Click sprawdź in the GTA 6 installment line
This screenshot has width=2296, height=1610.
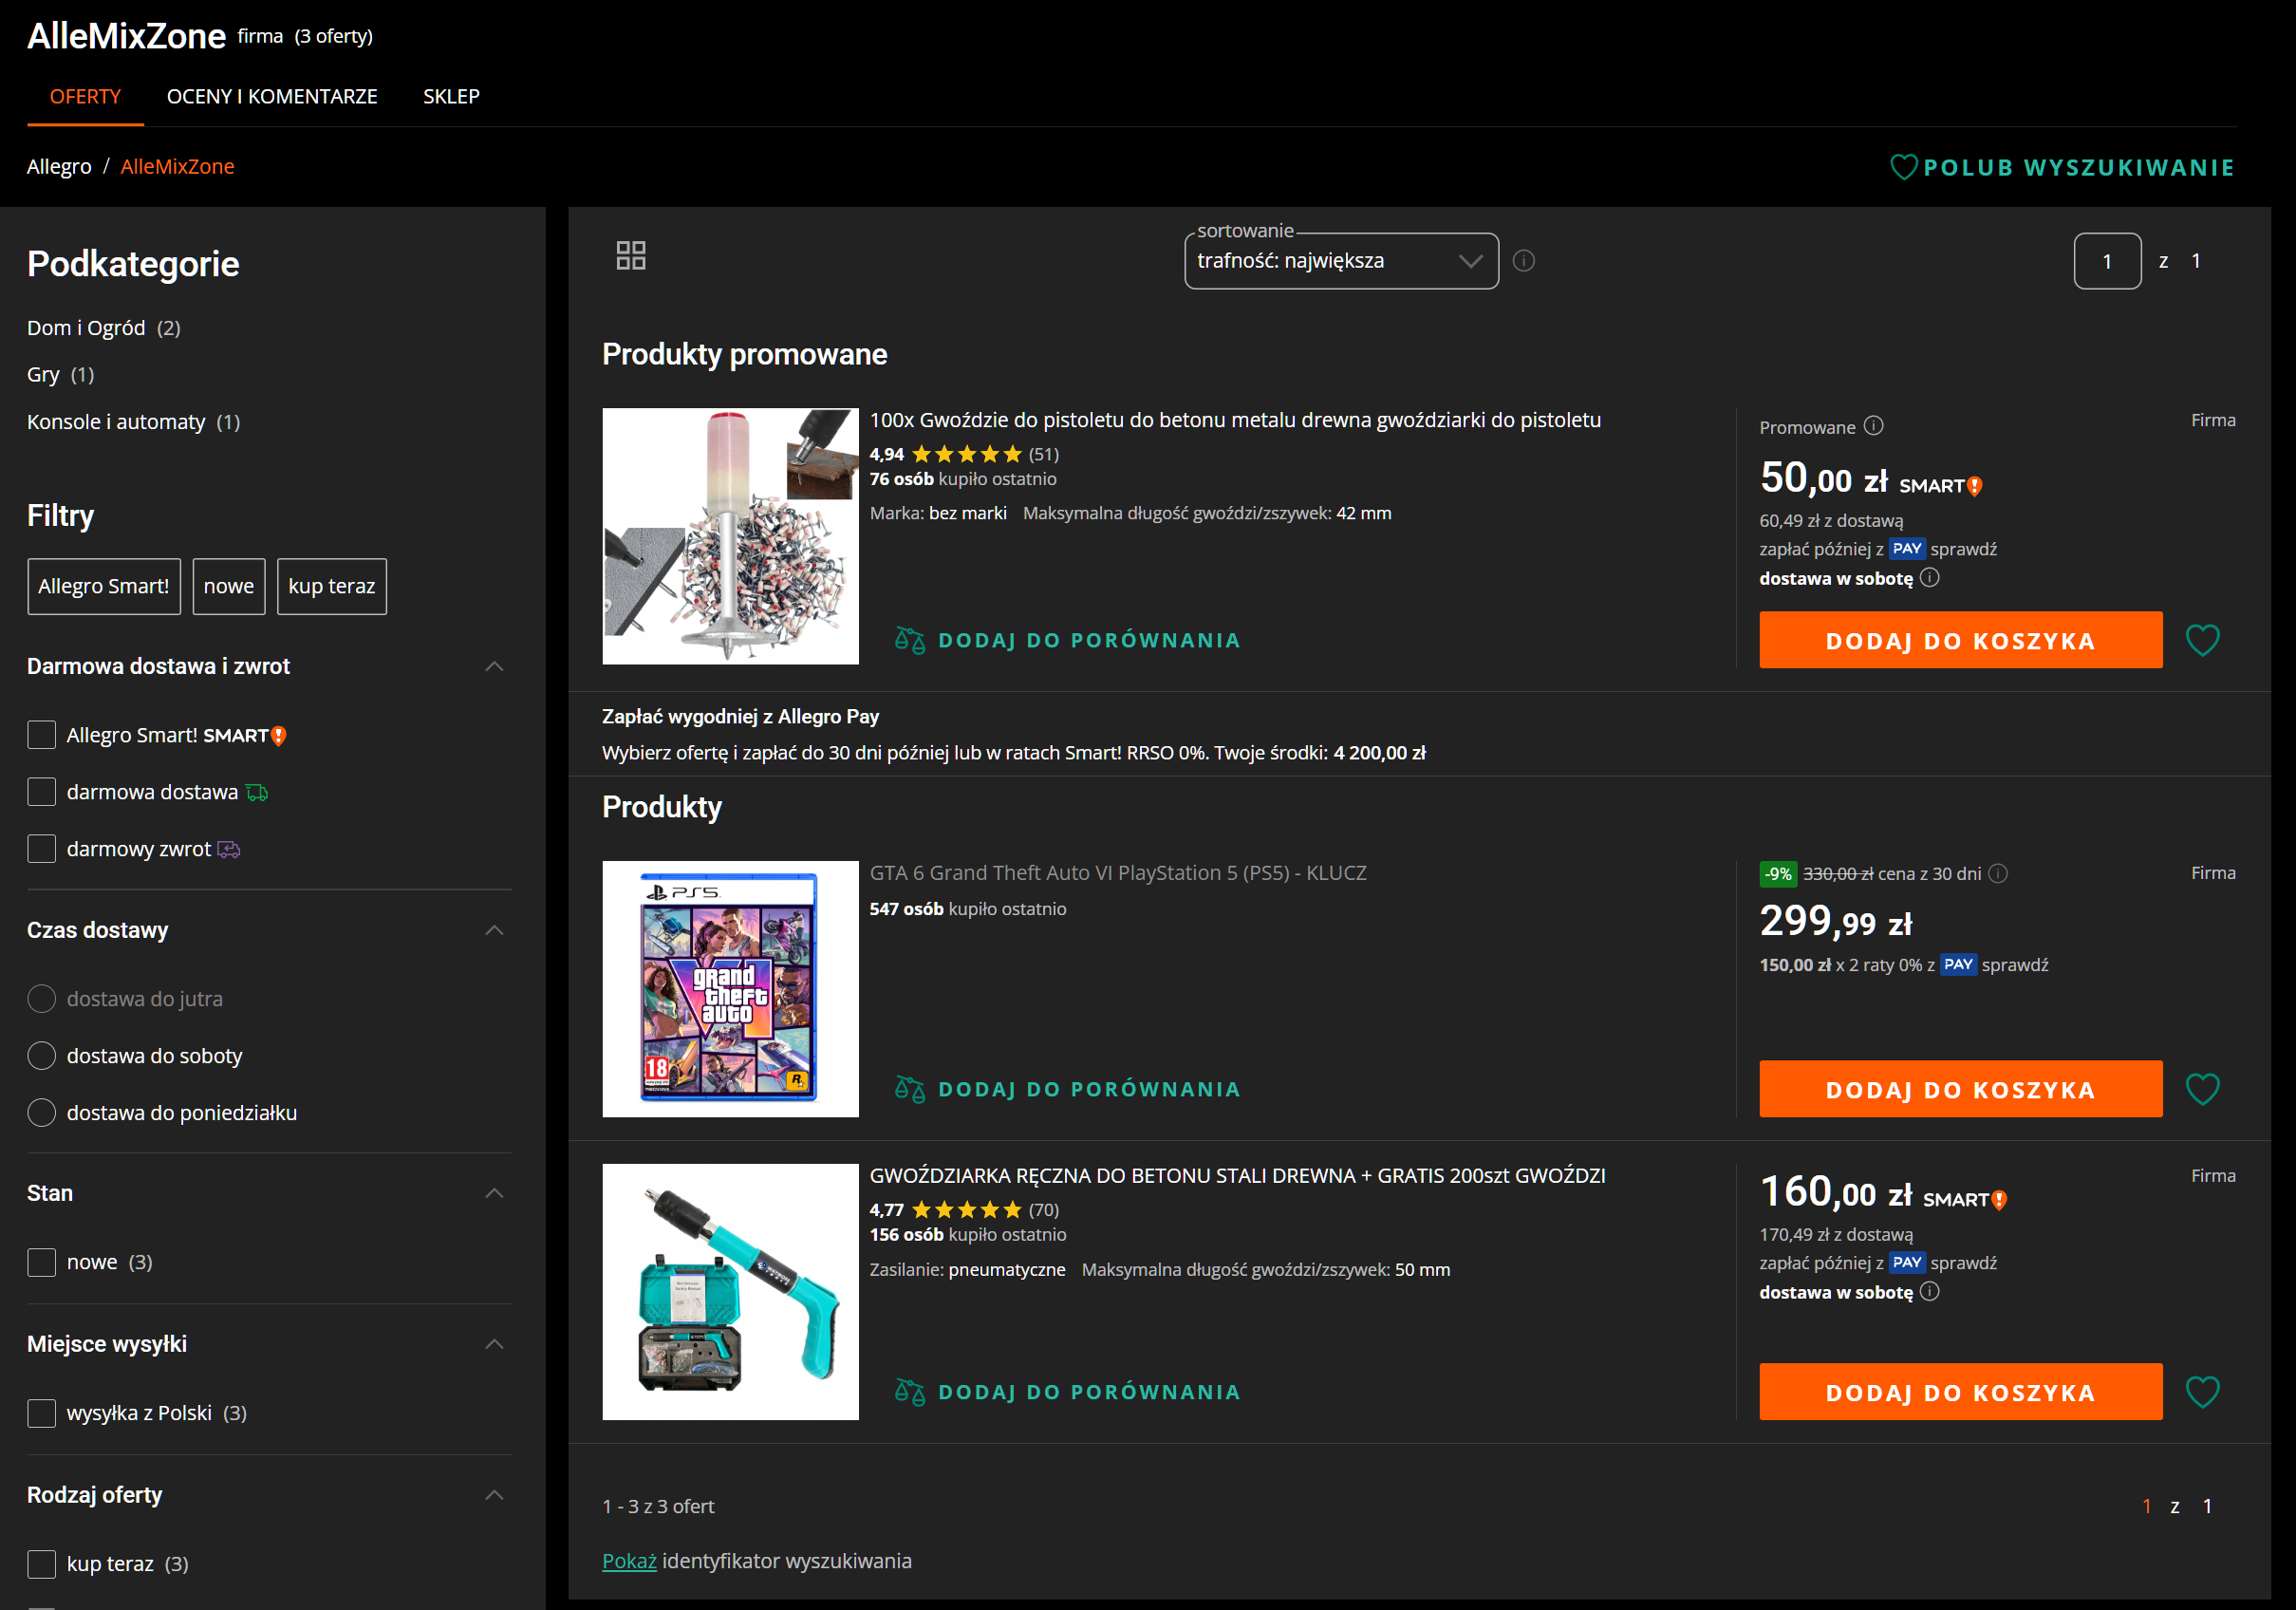pyautogui.click(x=2015, y=965)
